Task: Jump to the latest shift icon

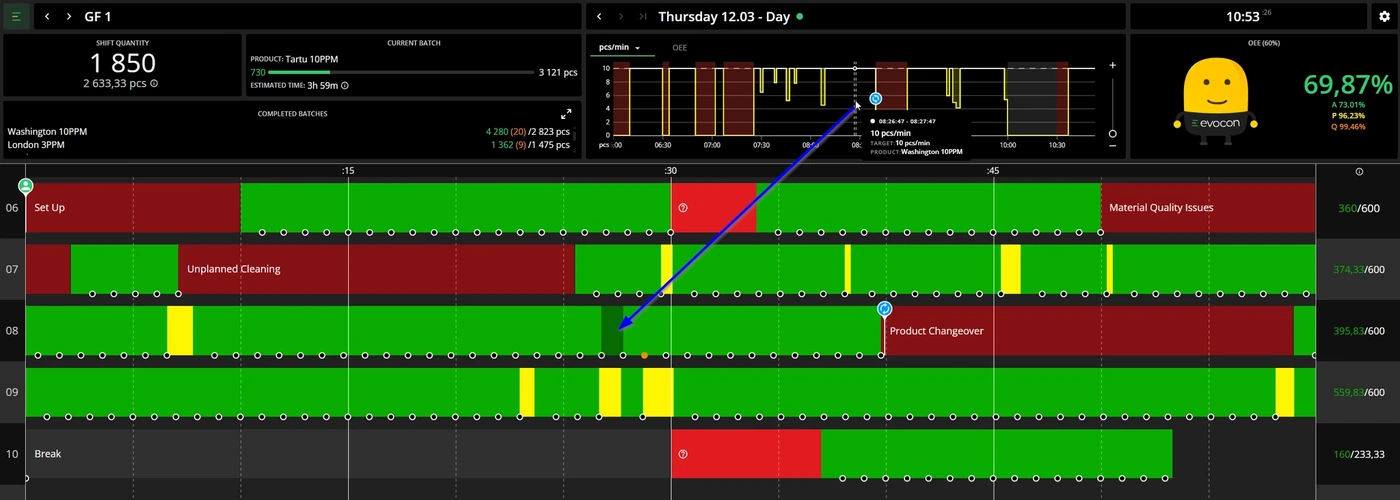Action: coord(642,17)
